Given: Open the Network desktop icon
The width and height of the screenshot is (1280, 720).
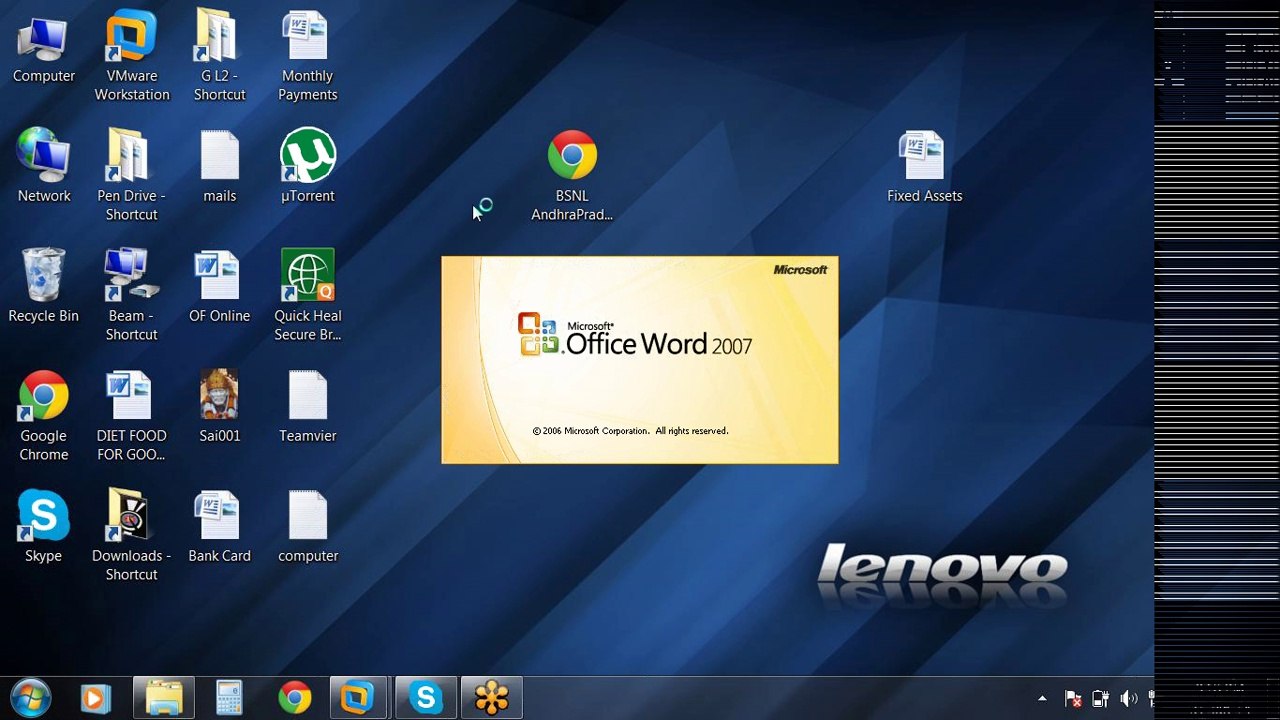Looking at the screenshot, I should 43,167.
